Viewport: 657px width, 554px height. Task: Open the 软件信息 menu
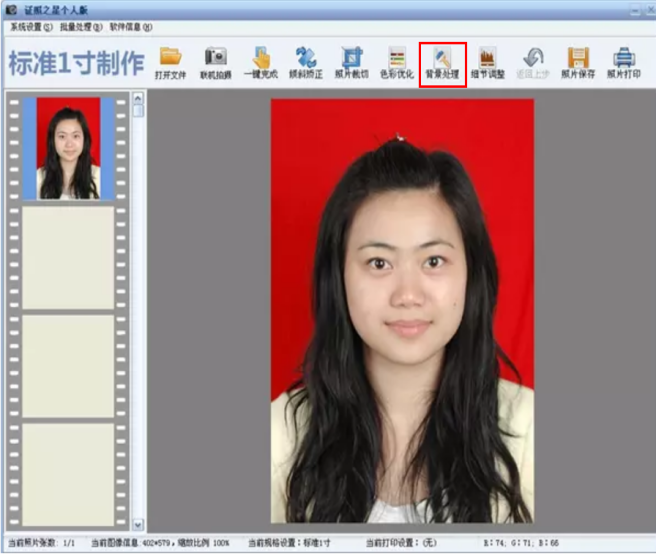pyautogui.click(x=131, y=27)
